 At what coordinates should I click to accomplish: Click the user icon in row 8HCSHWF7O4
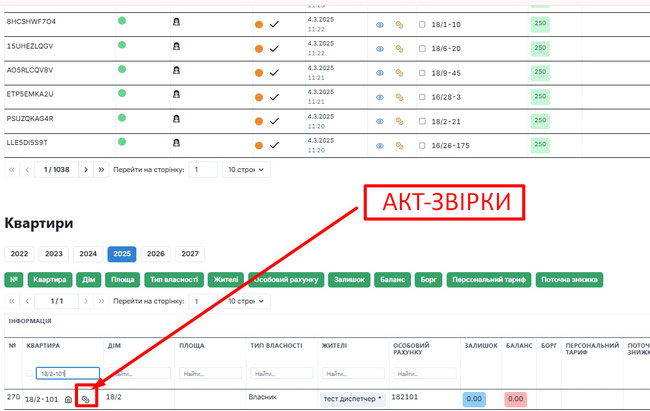tap(176, 22)
